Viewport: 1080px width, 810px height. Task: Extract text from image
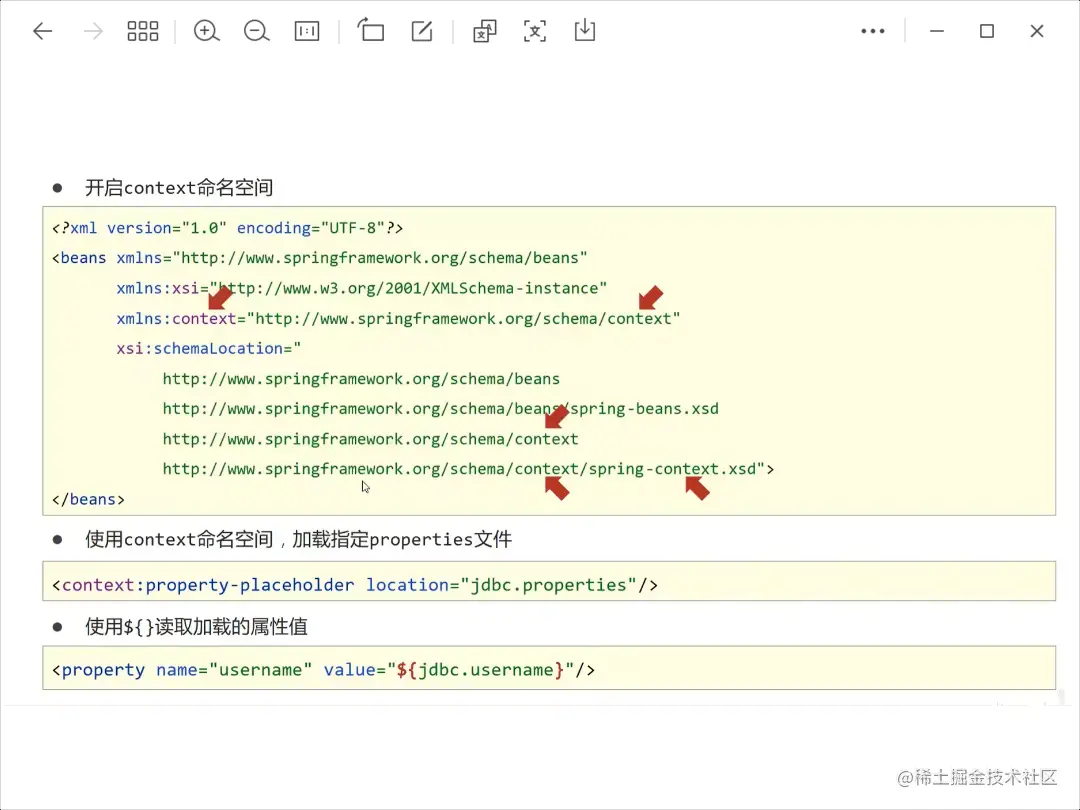[x=534, y=31]
